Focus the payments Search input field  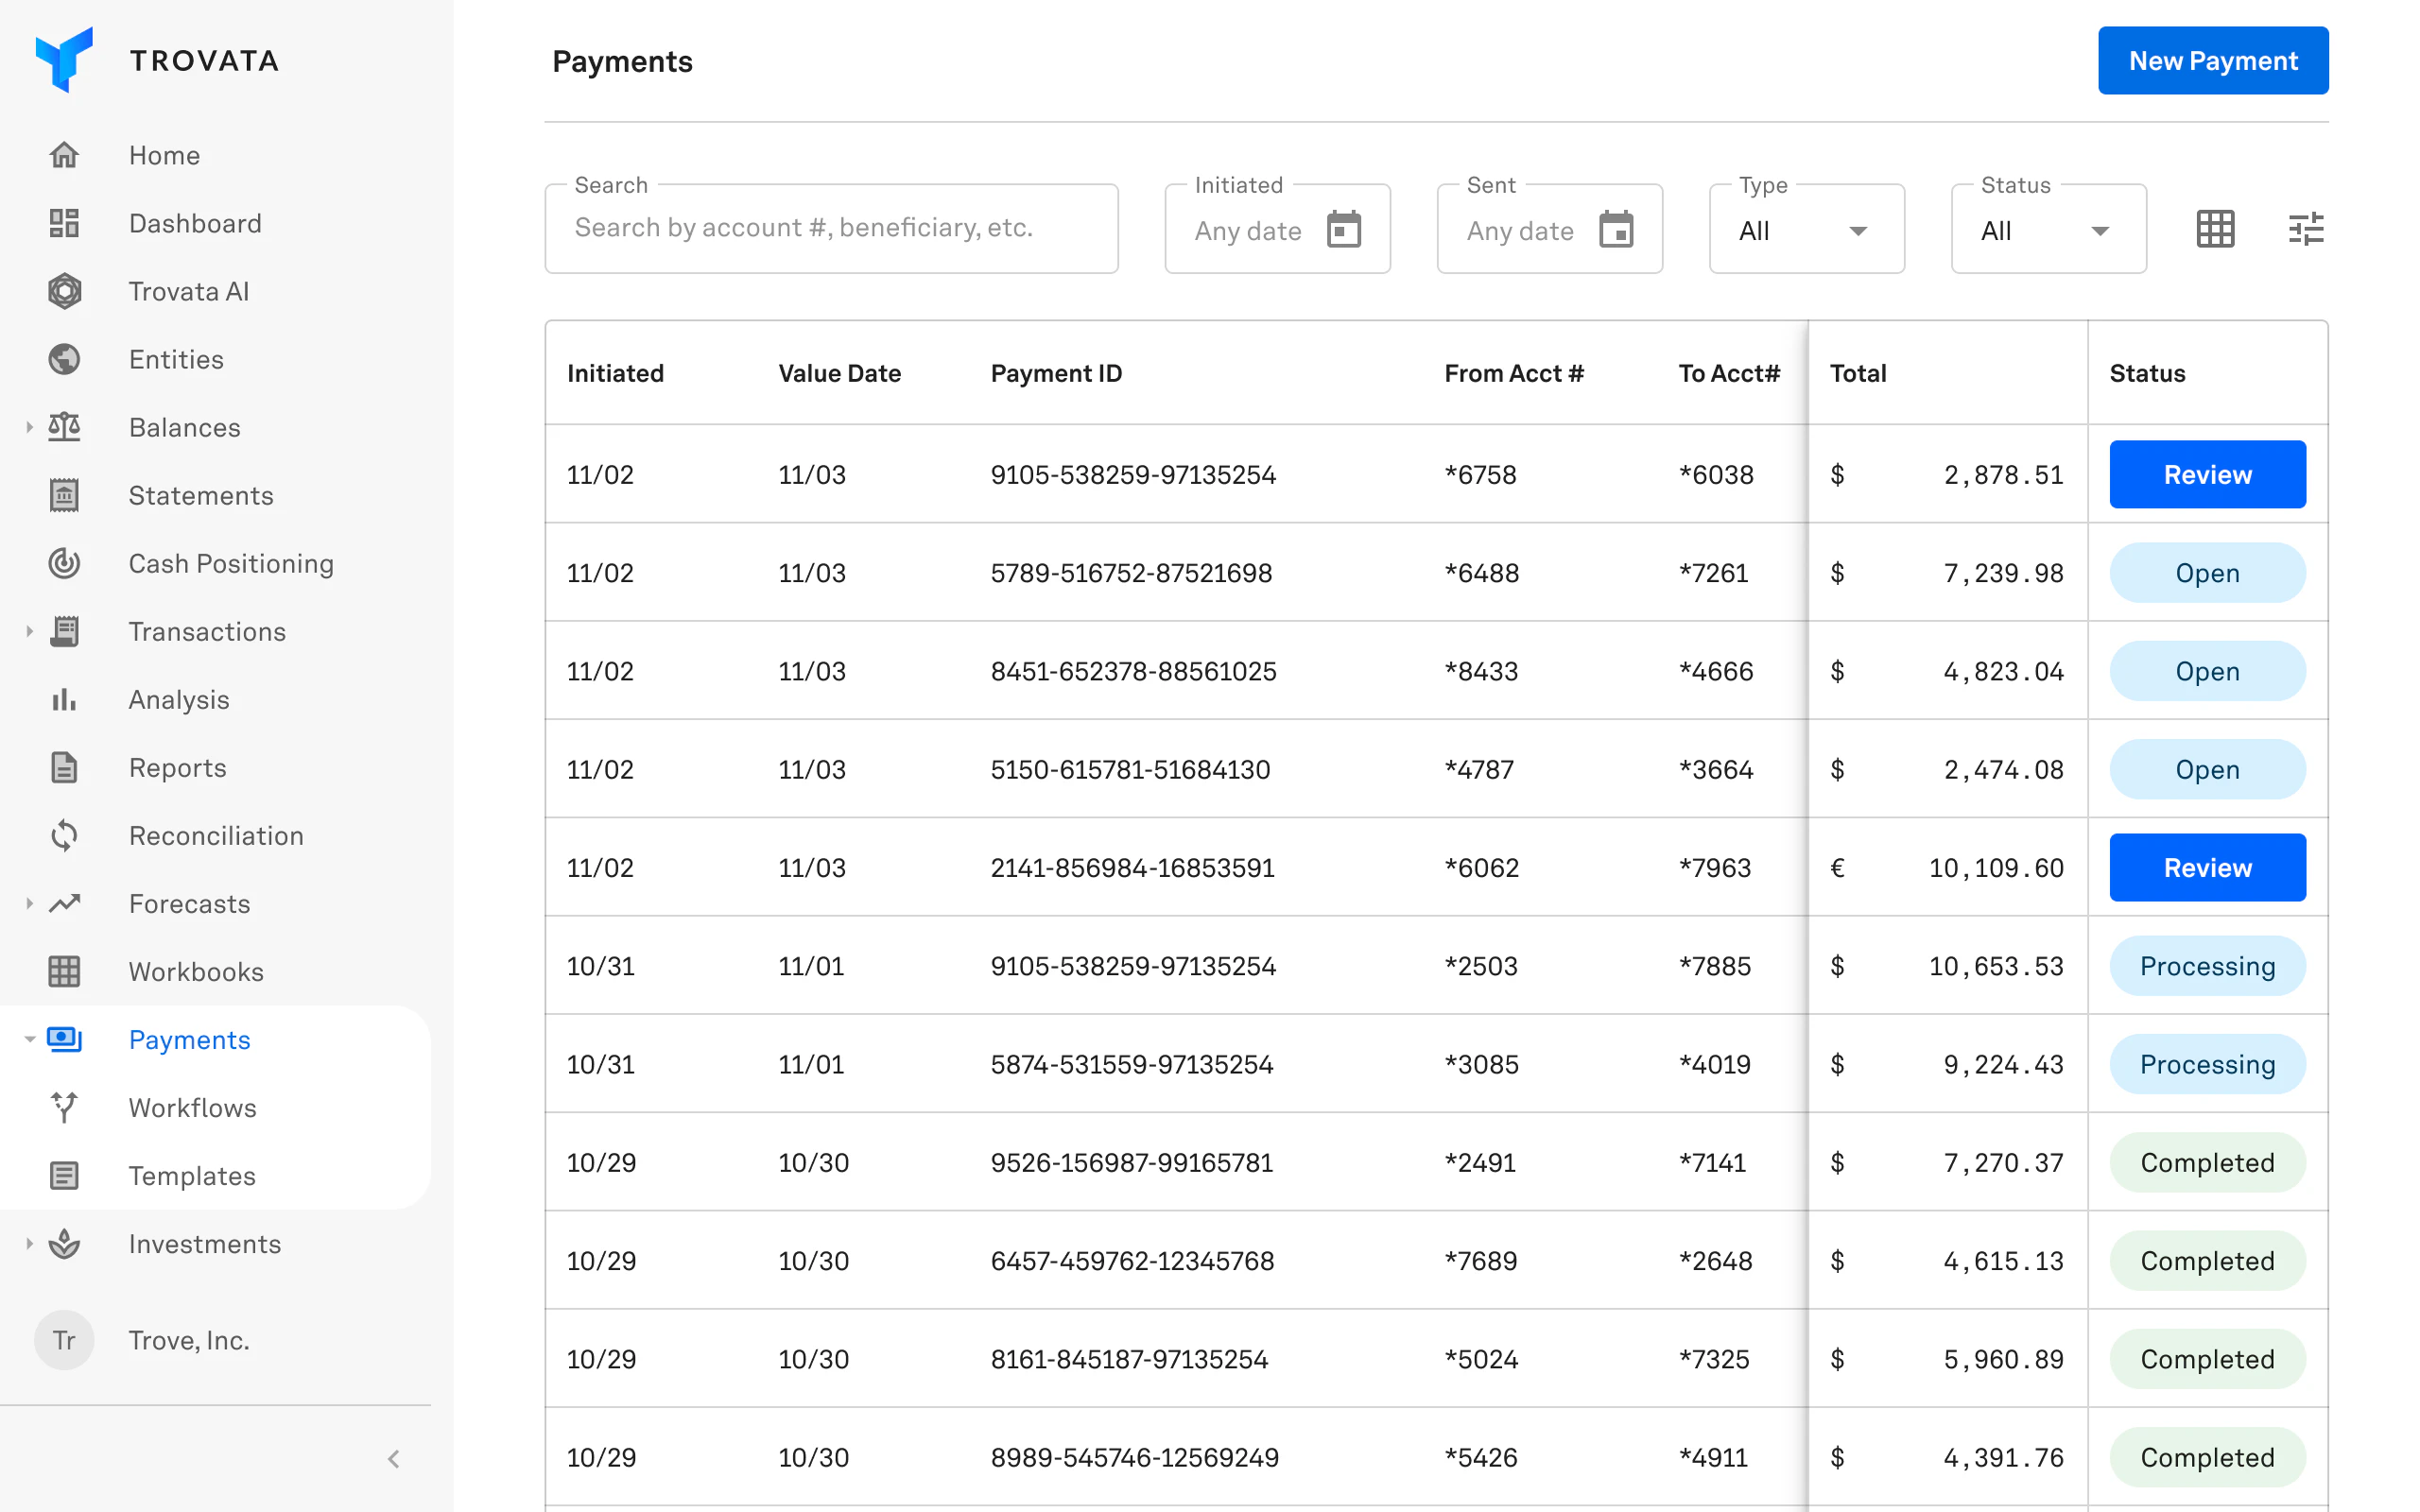coord(830,228)
